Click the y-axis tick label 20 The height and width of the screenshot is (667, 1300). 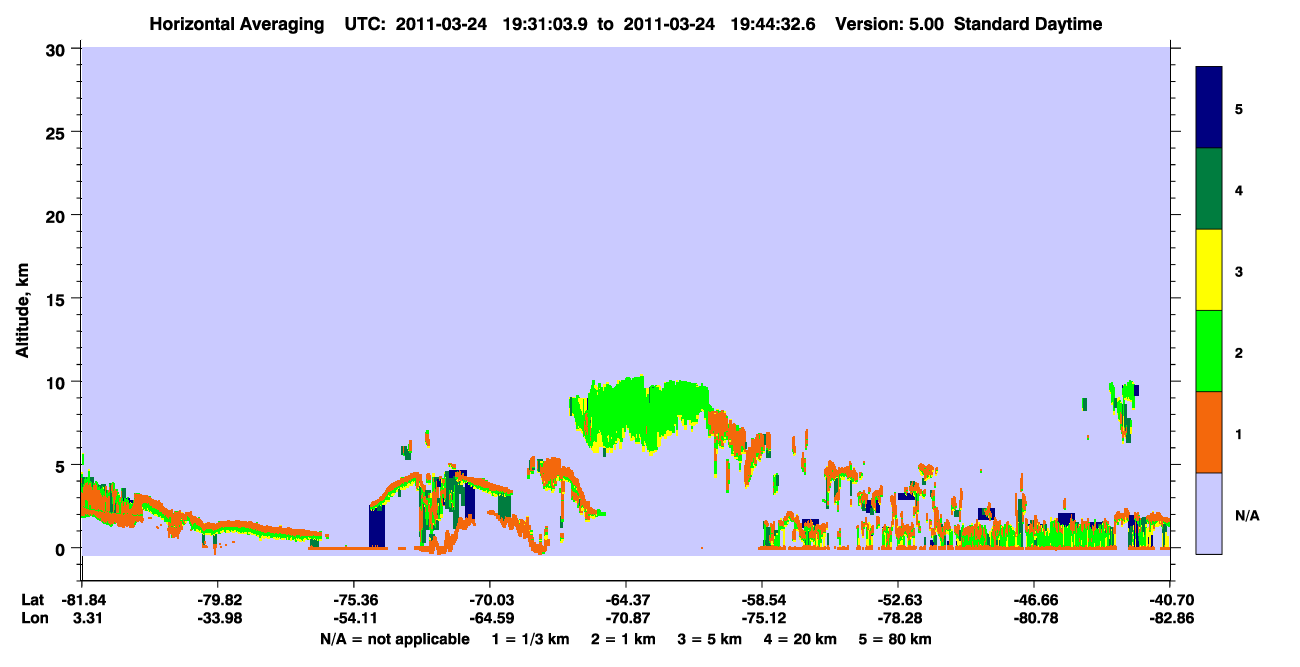pos(58,215)
